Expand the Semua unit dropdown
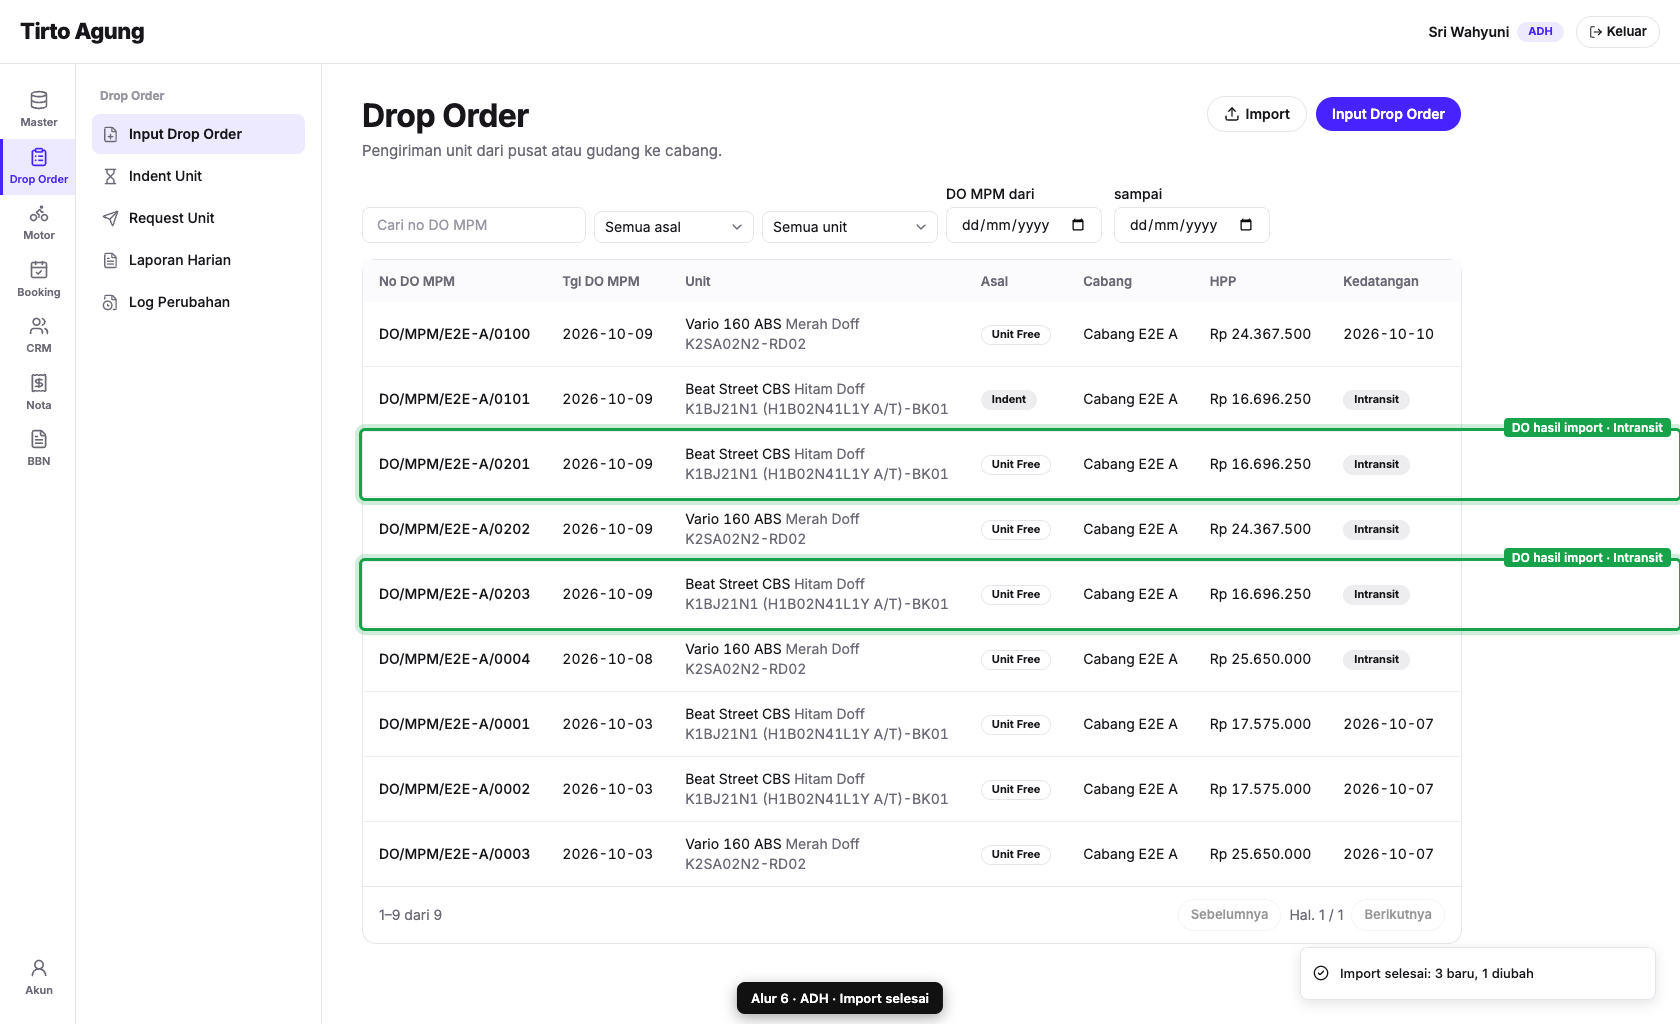 (850, 227)
